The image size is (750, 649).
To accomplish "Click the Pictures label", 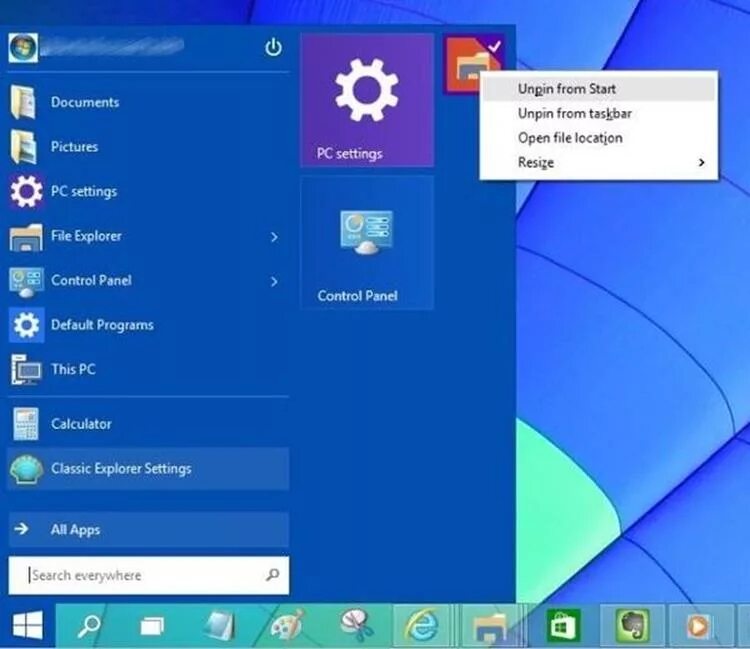I will tap(75, 146).
